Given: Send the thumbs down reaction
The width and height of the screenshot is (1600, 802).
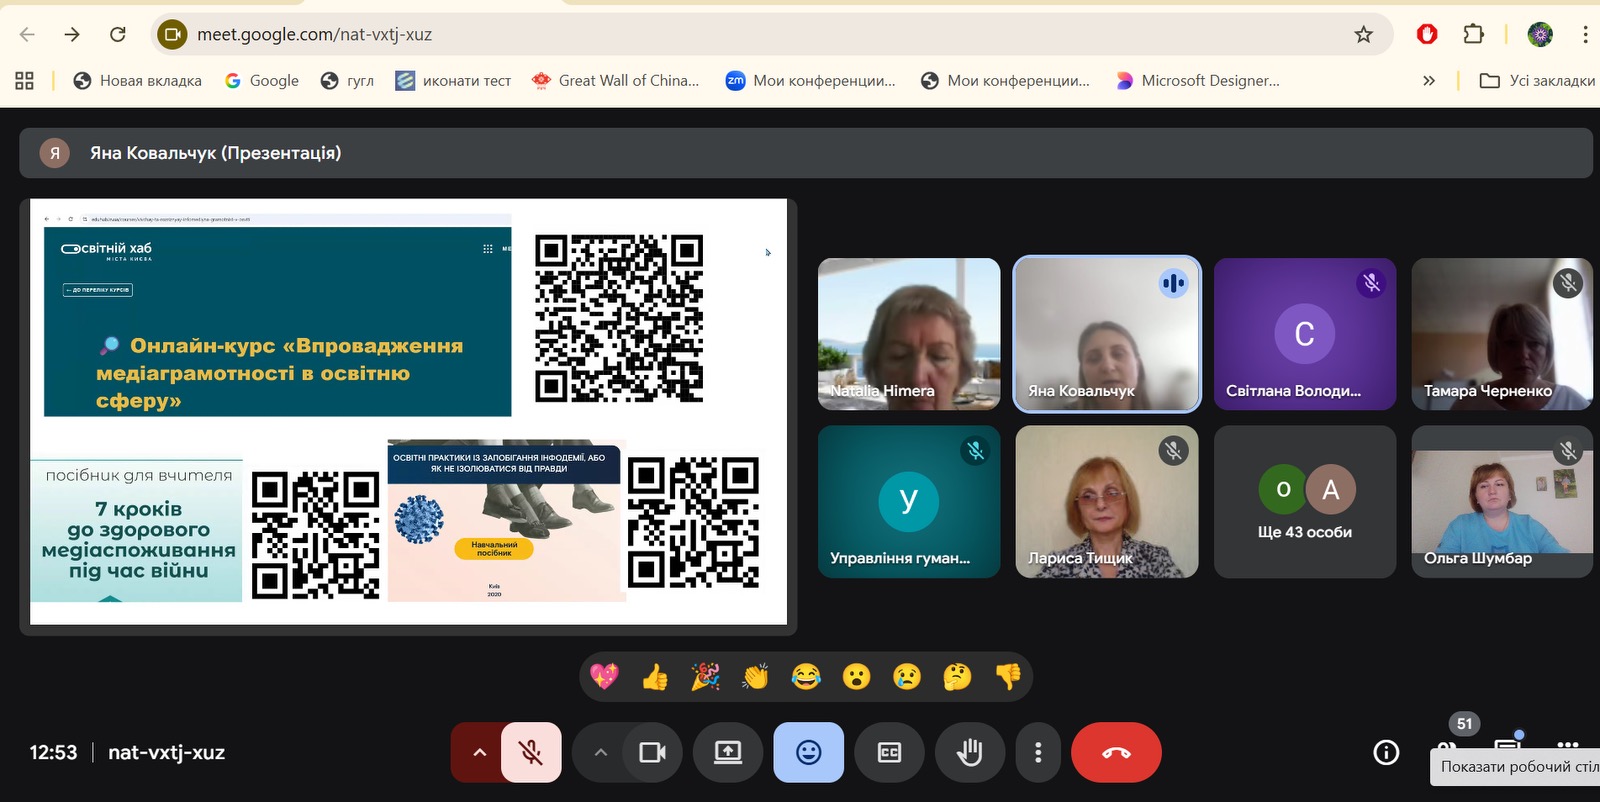Looking at the screenshot, I should (1008, 677).
